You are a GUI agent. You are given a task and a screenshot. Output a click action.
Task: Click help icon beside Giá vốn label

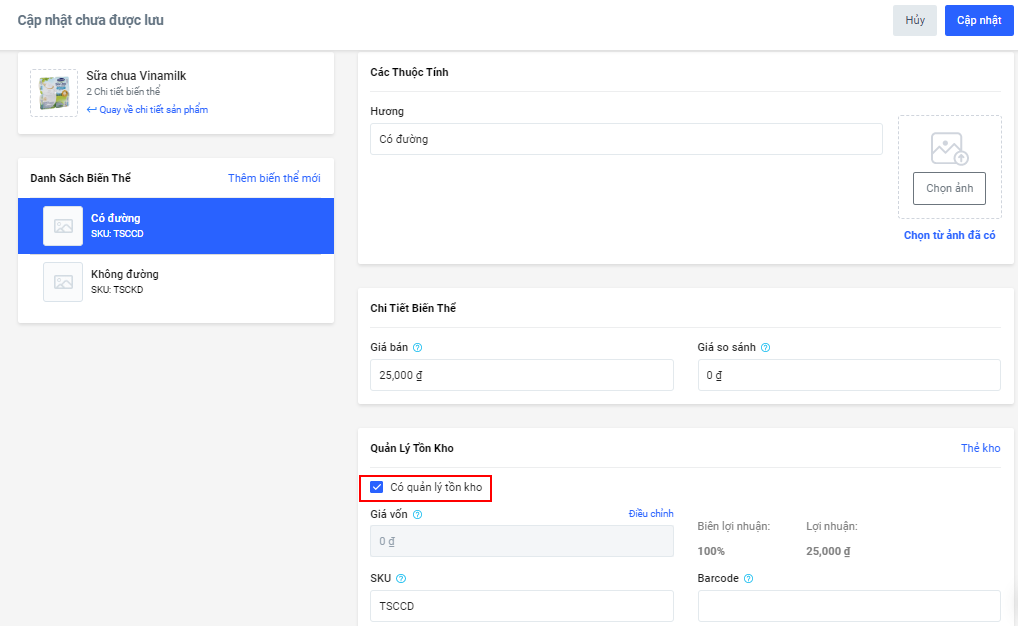(417, 515)
